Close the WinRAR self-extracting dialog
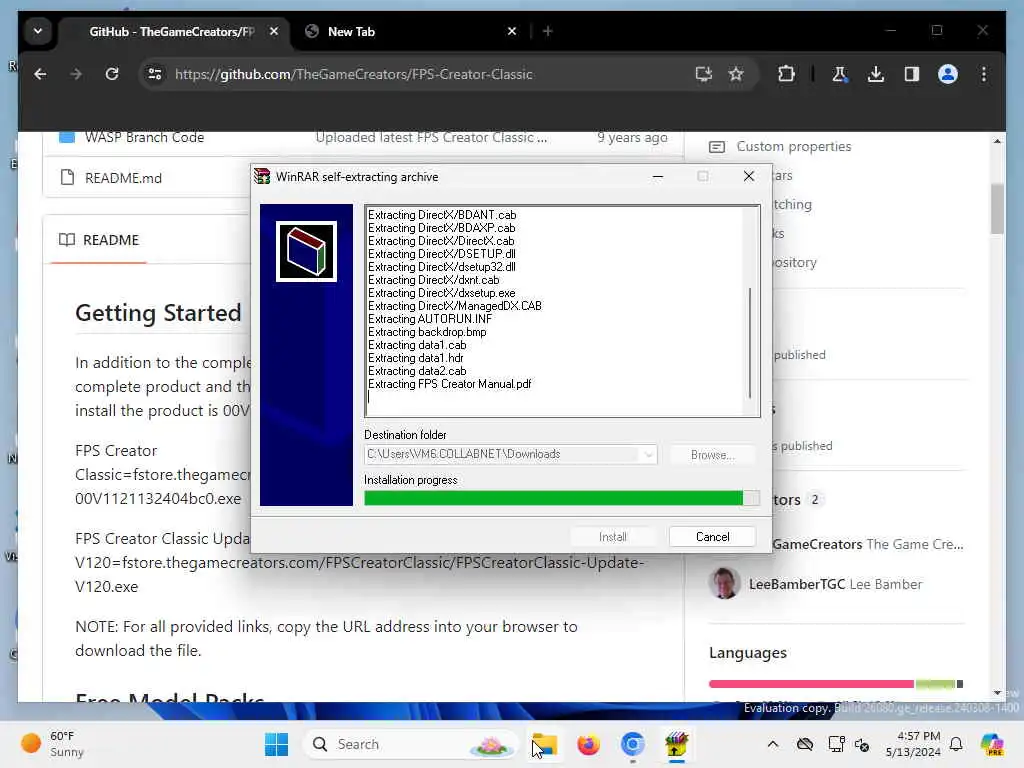1024x768 pixels. click(749, 176)
